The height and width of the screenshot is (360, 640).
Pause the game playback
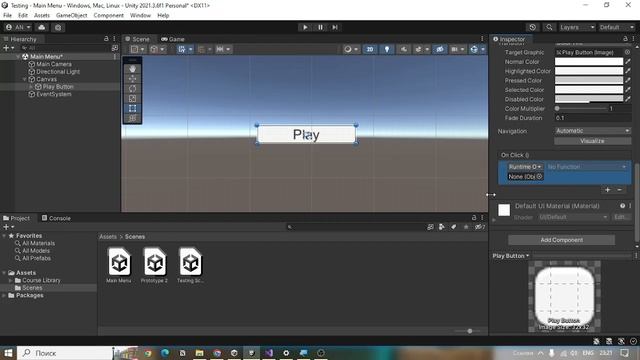(x=320, y=27)
